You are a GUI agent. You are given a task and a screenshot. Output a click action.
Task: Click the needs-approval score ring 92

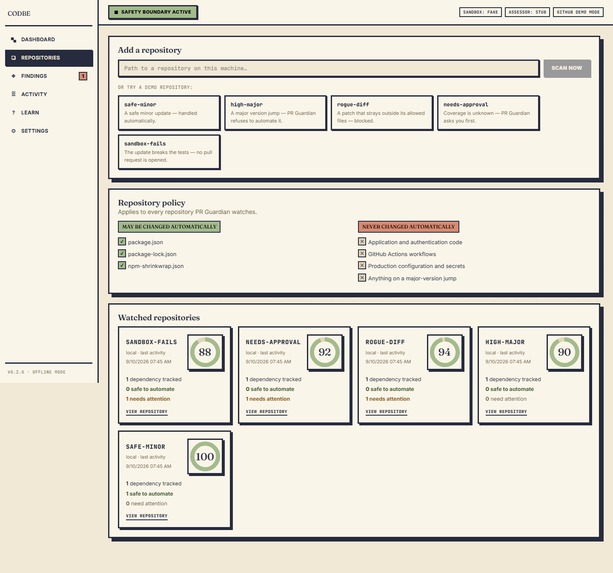tap(325, 352)
